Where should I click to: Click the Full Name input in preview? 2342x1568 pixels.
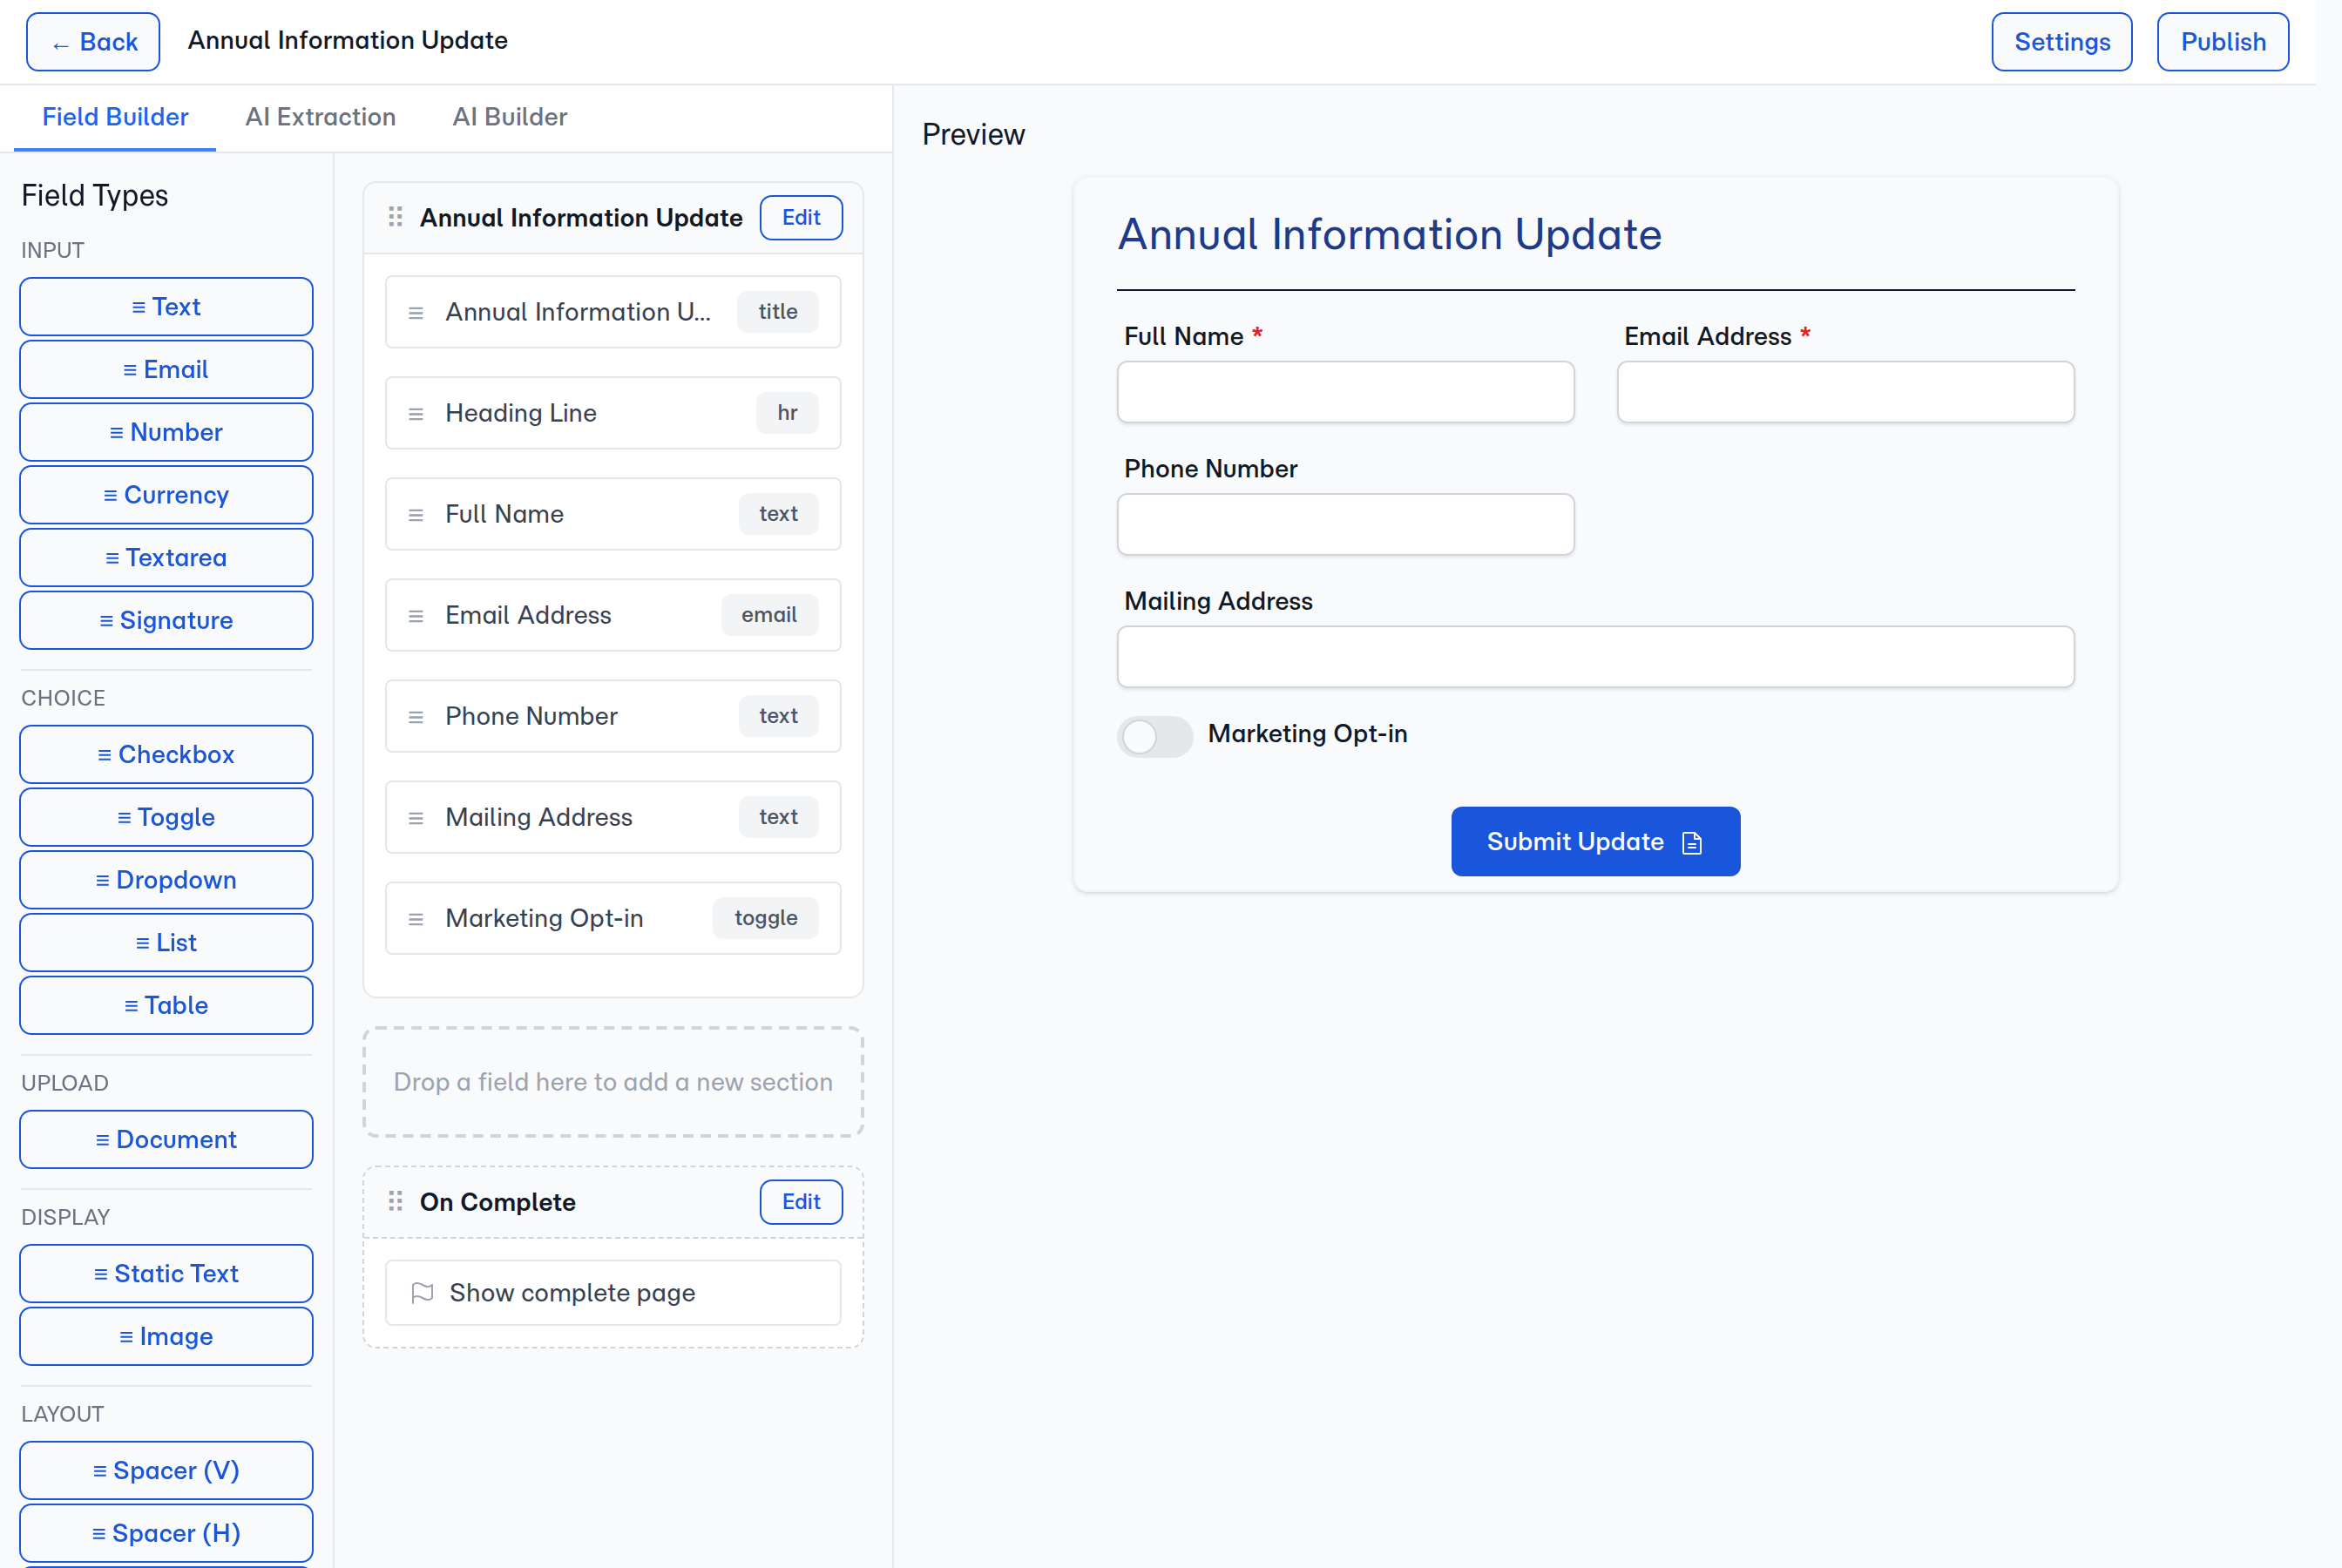click(1345, 392)
